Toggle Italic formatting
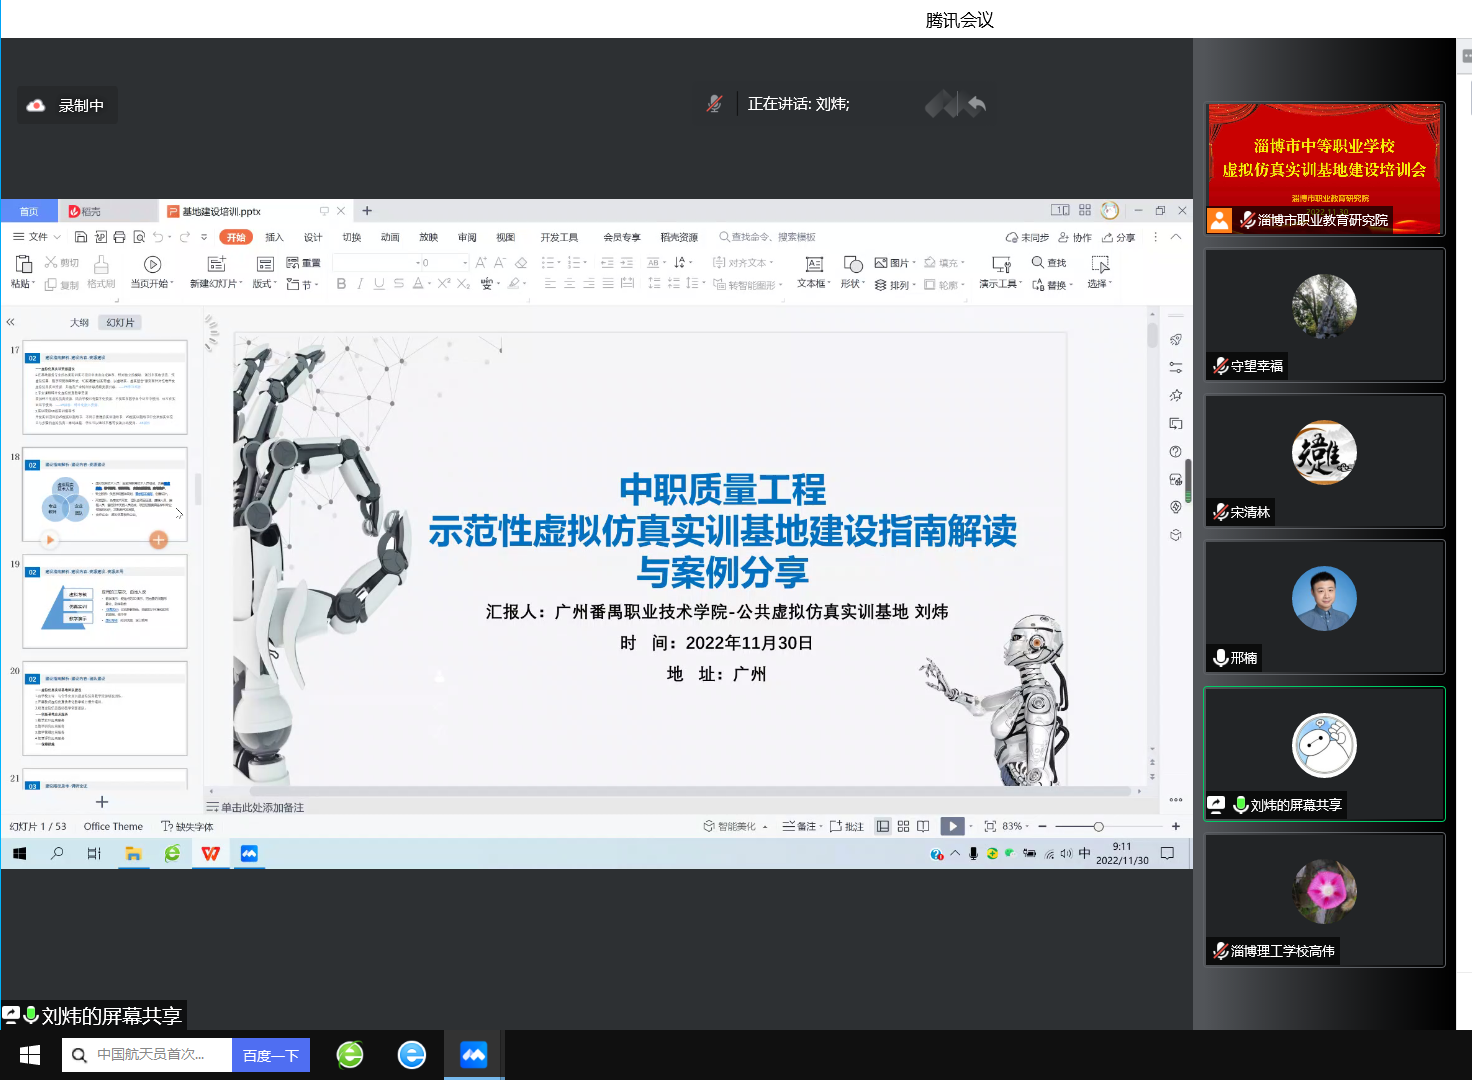 [360, 284]
